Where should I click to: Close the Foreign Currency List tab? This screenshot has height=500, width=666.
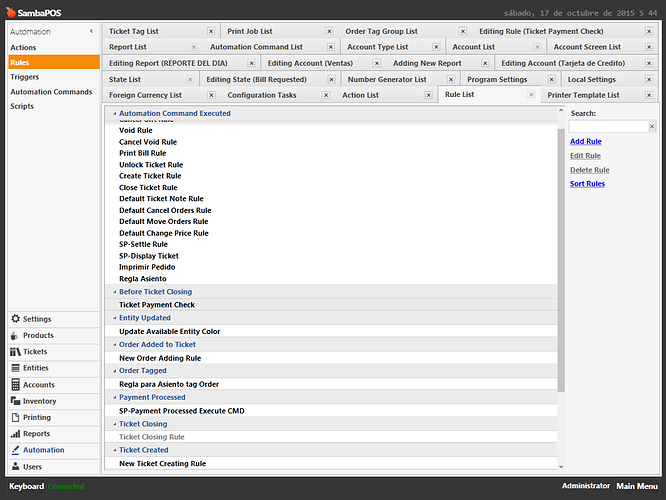click(x=211, y=95)
